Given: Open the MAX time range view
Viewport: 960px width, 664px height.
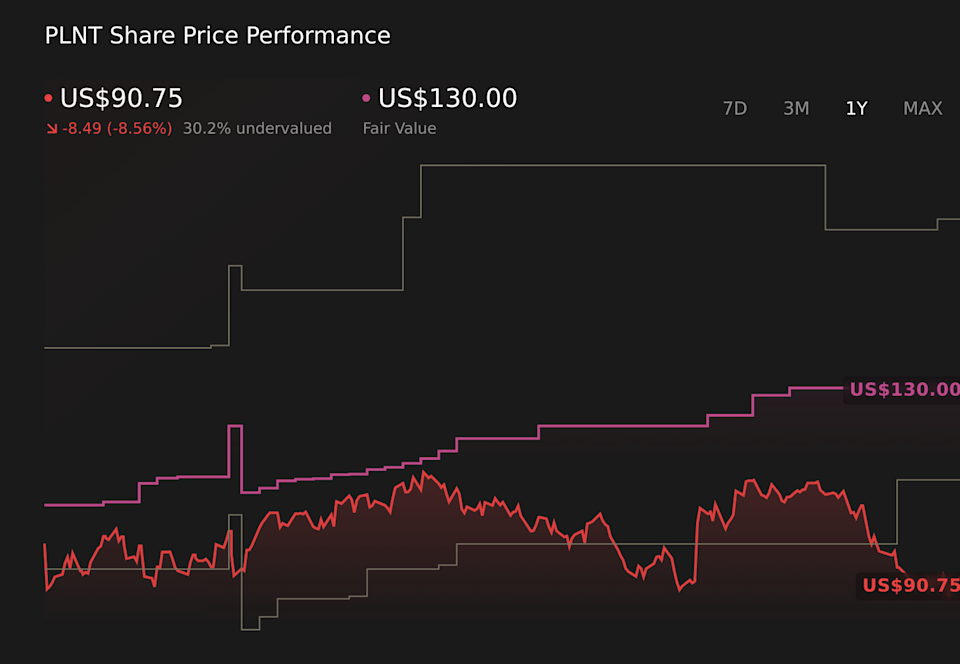Looking at the screenshot, I should click(922, 108).
